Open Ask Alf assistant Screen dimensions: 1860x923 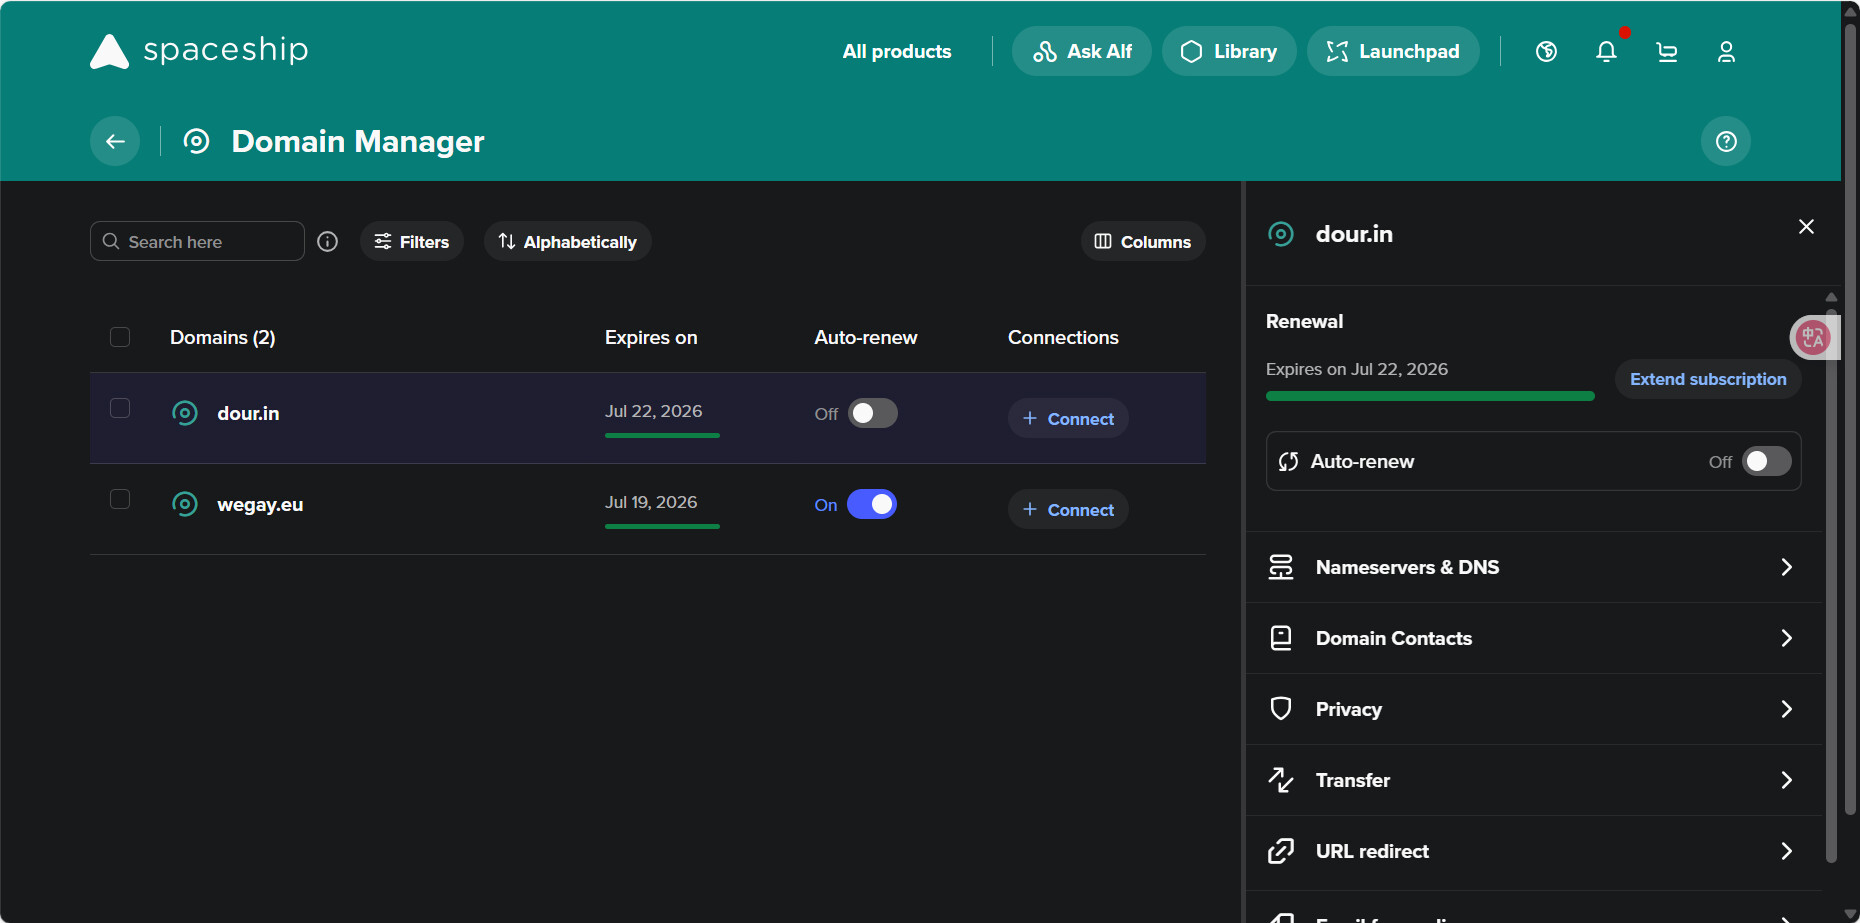coord(1082,51)
